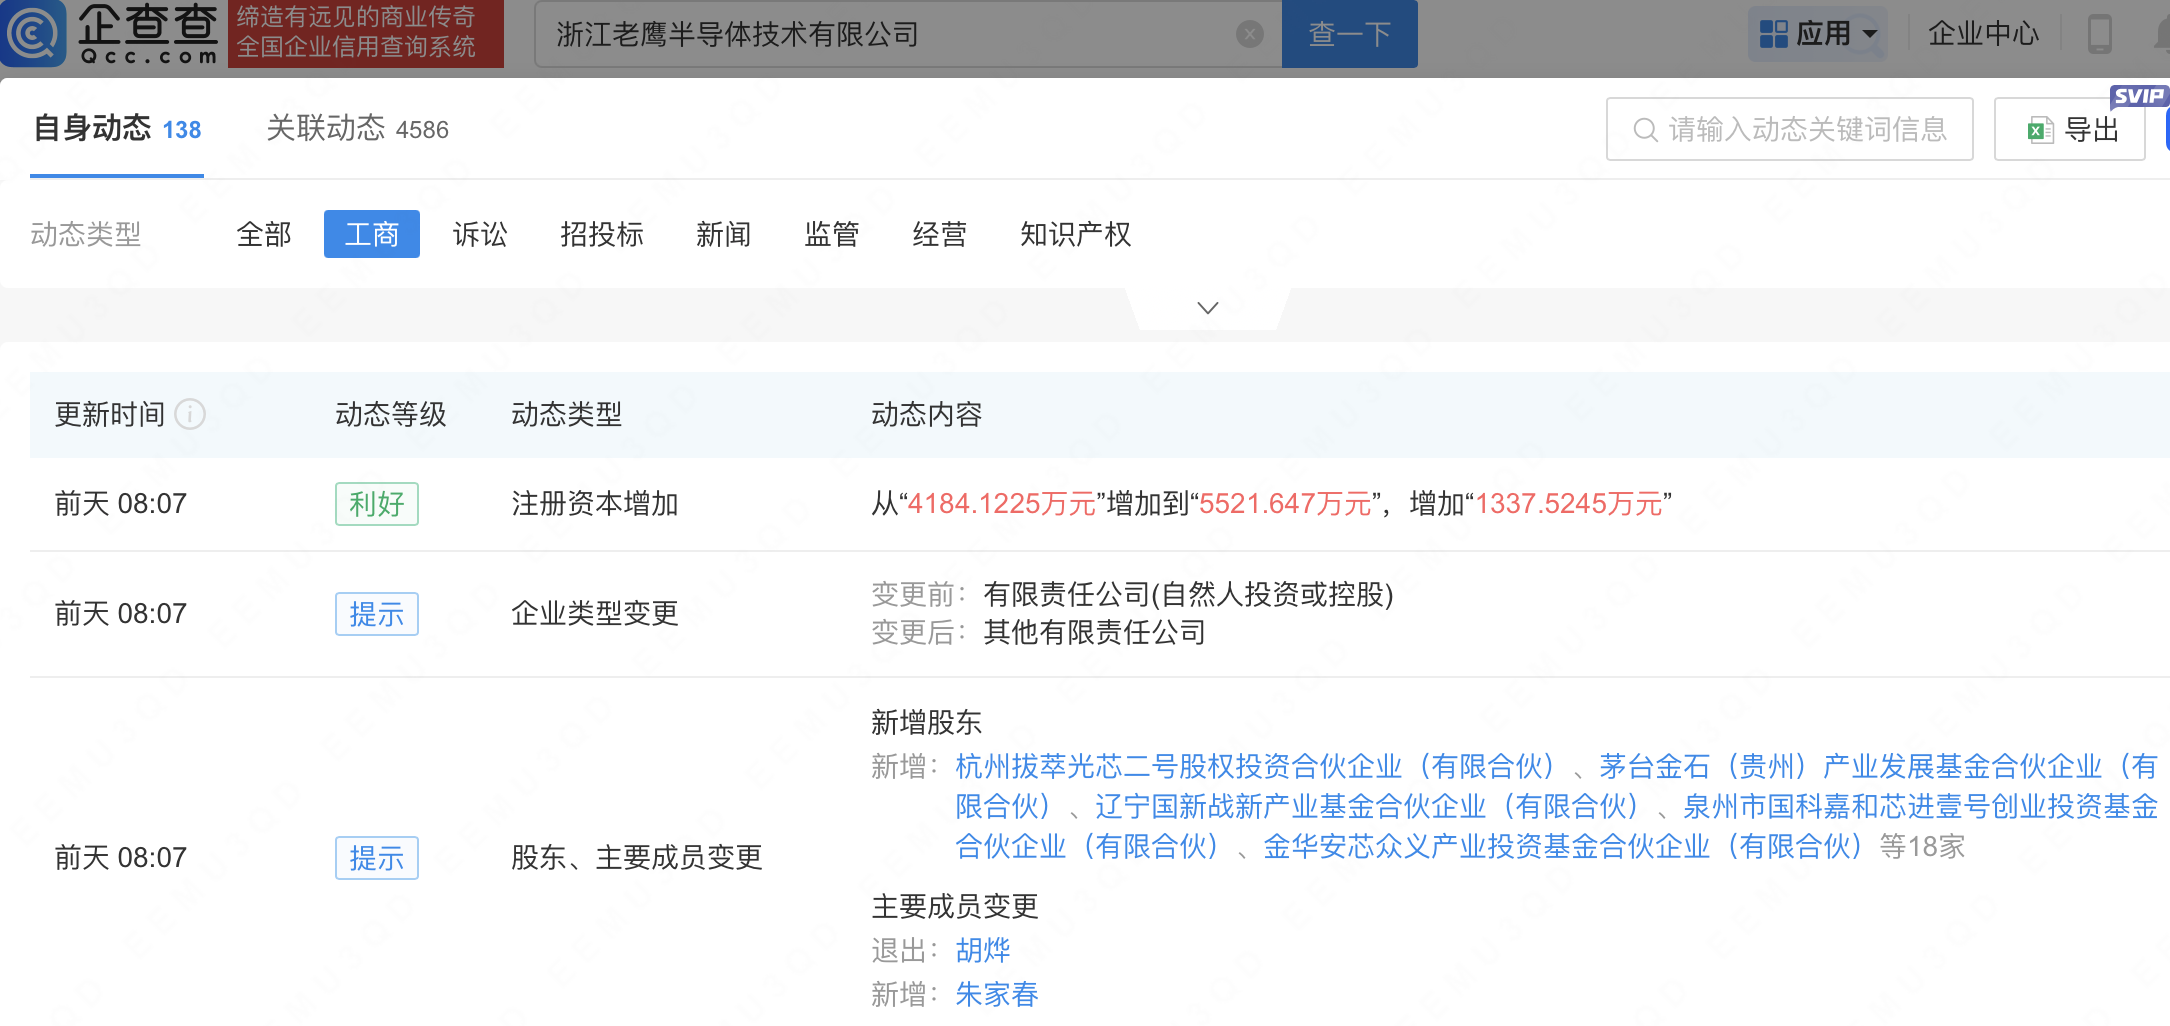Click the Excel icon on 导出 button
The height and width of the screenshot is (1026, 2170).
pyautogui.click(x=2039, y=130)
